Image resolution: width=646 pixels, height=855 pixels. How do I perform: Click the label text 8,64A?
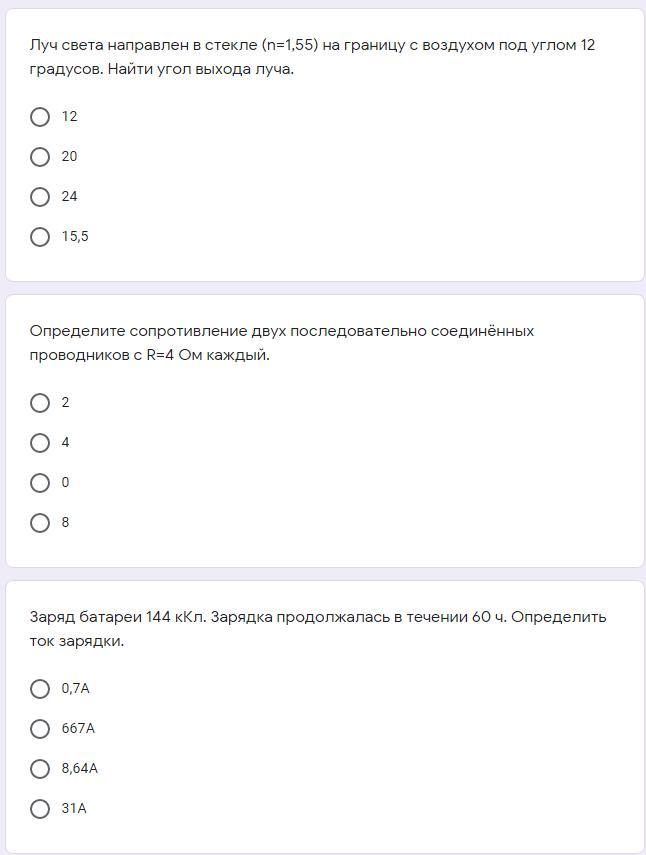point(80,768)
